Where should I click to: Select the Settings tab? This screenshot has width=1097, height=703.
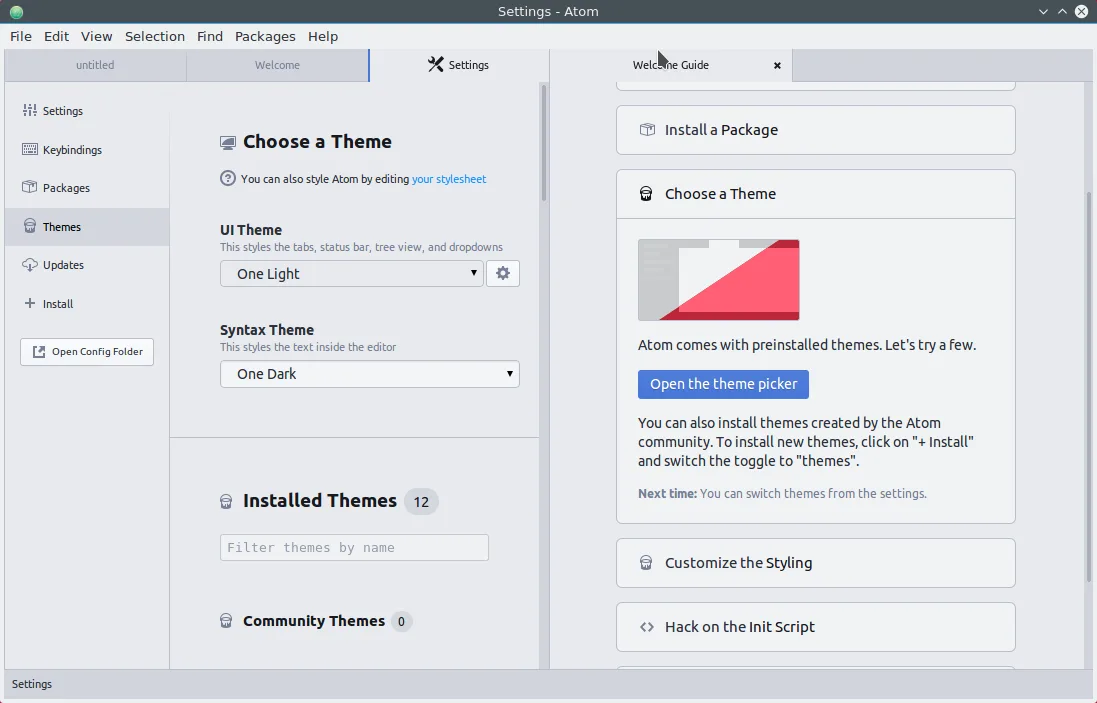(459, 65)
